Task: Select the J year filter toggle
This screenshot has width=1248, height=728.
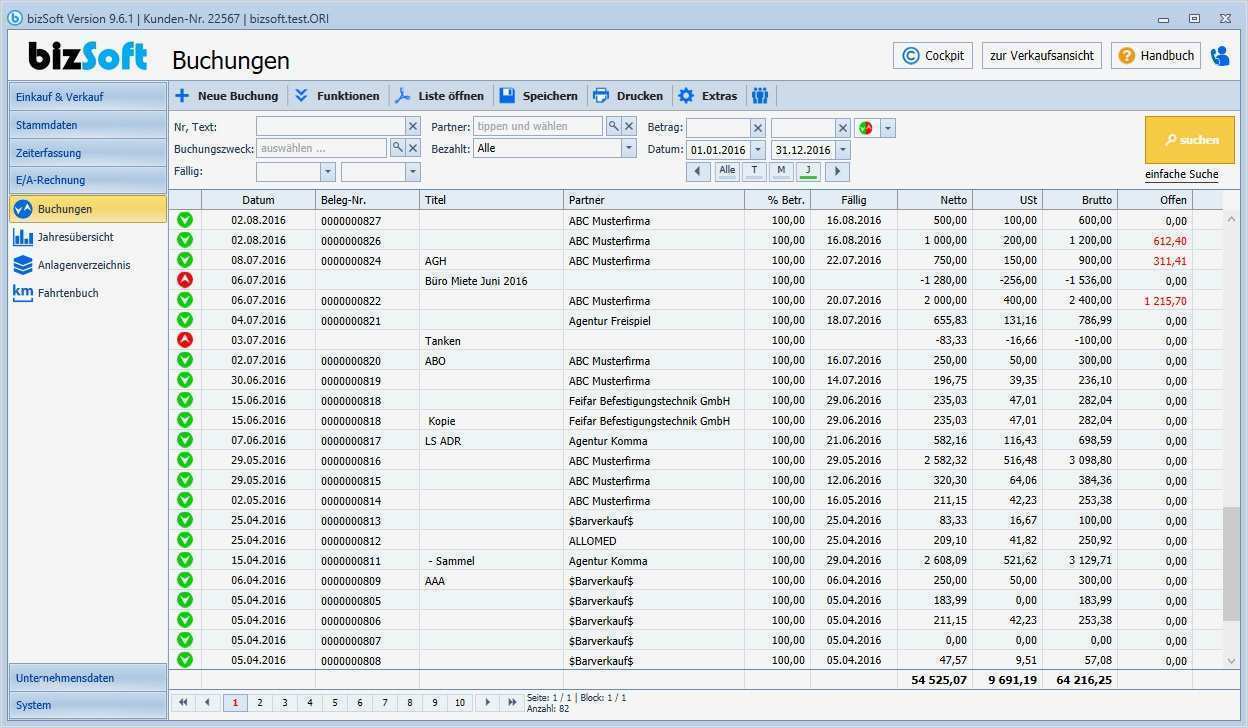Action: click(806, 171)
